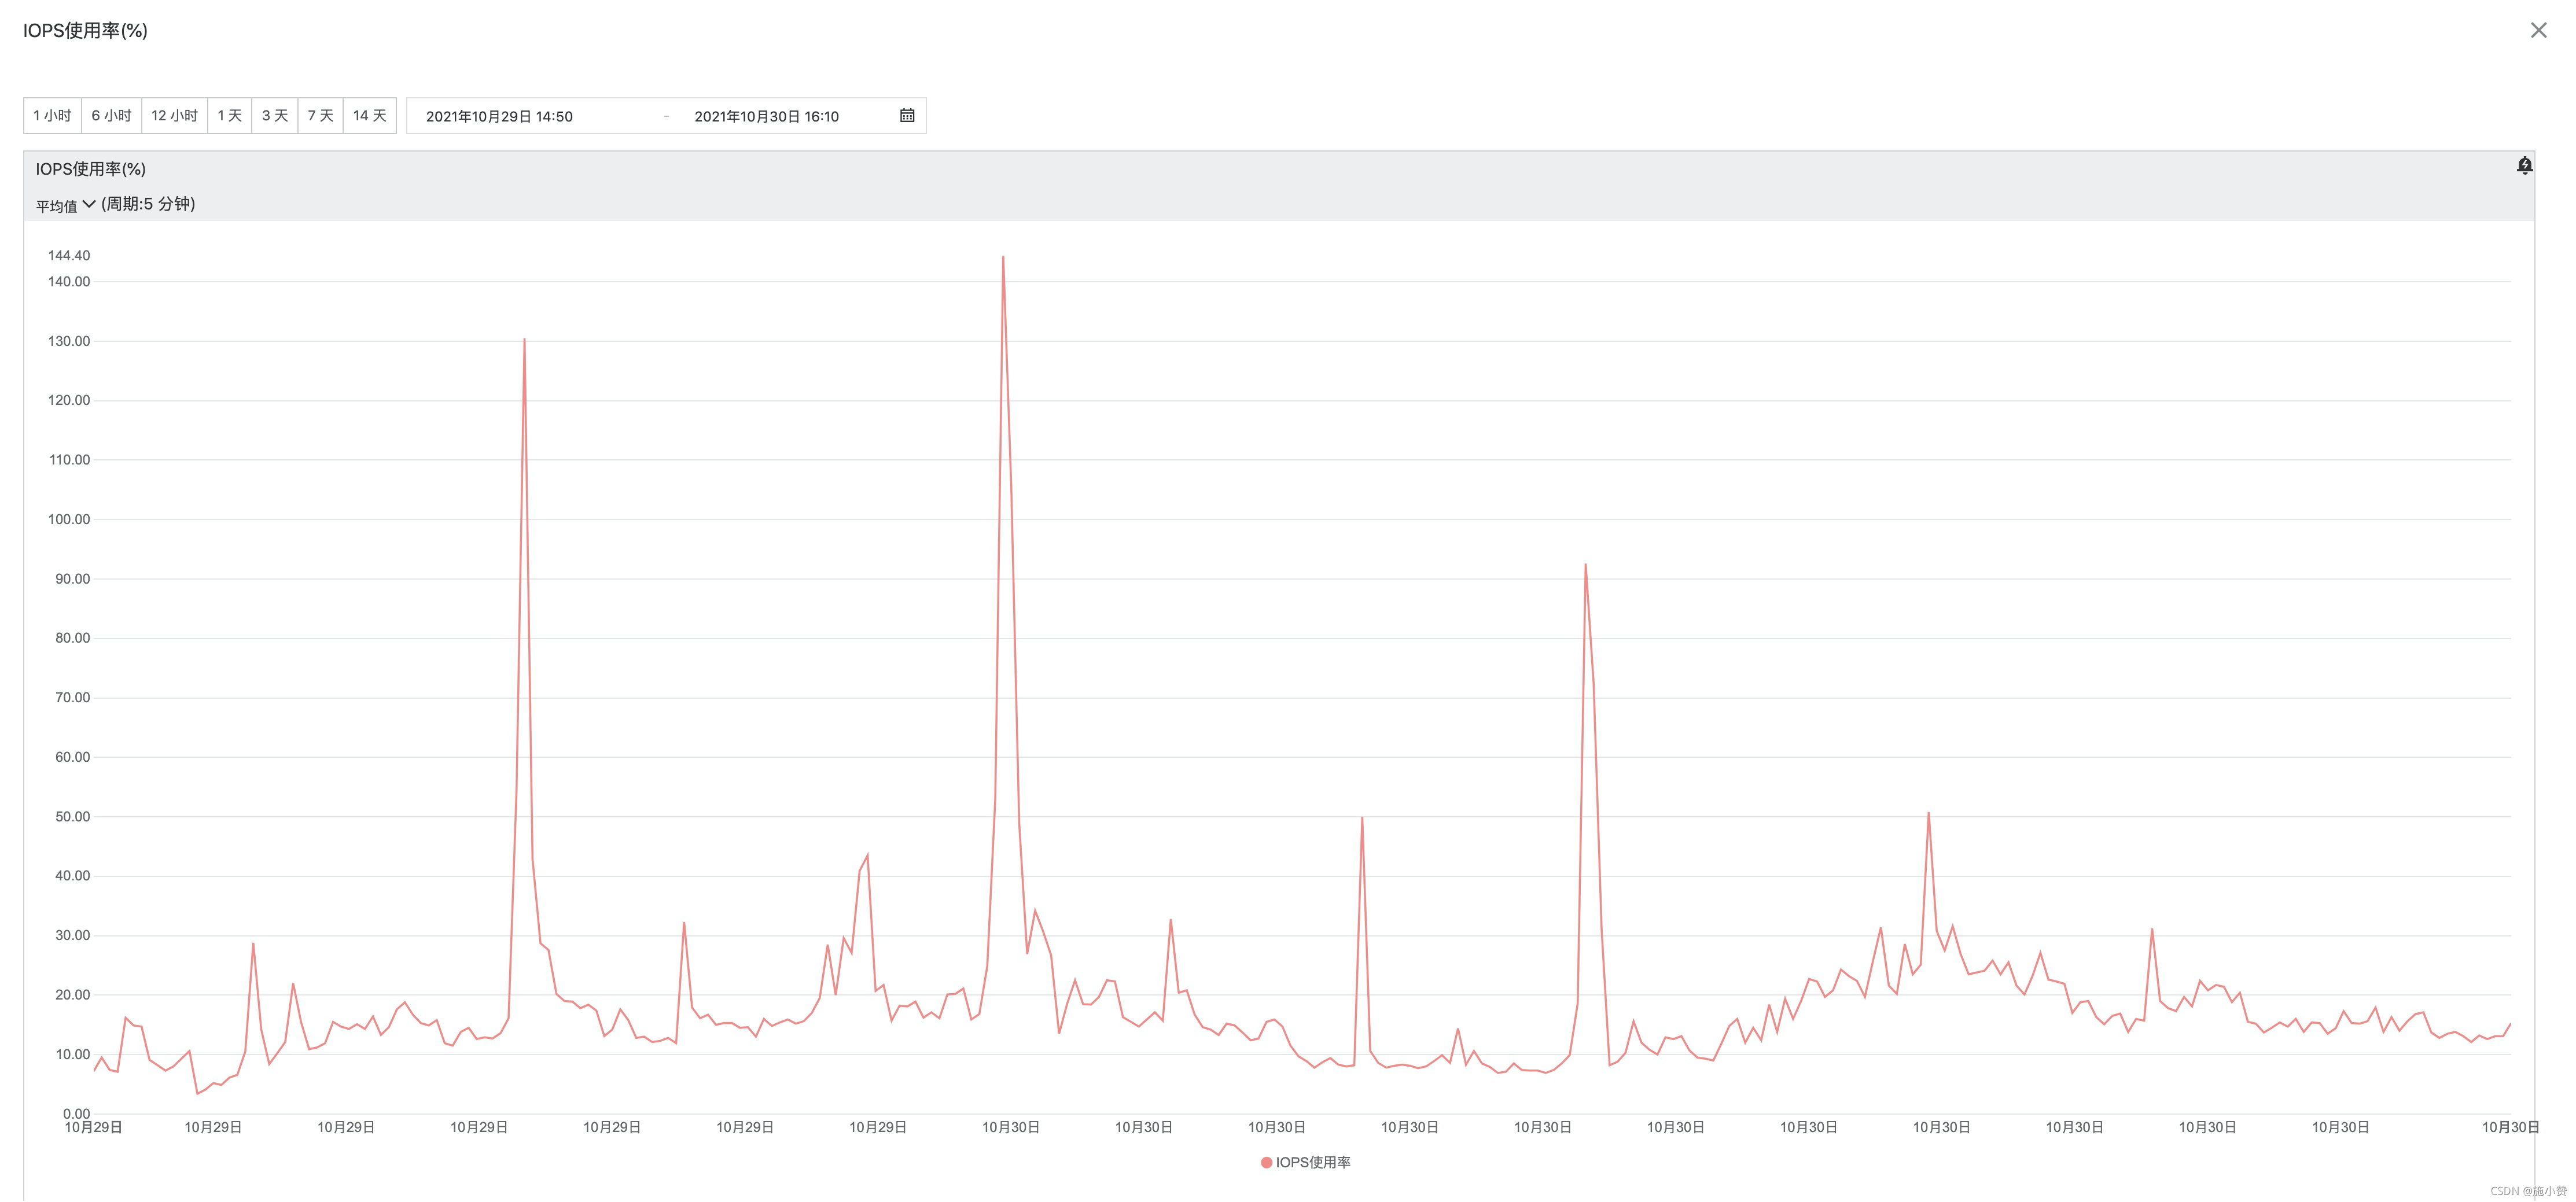Expand the 平均值 statistic dropdown
The width and height of the screenshot is (2576, 1202).
65,205
